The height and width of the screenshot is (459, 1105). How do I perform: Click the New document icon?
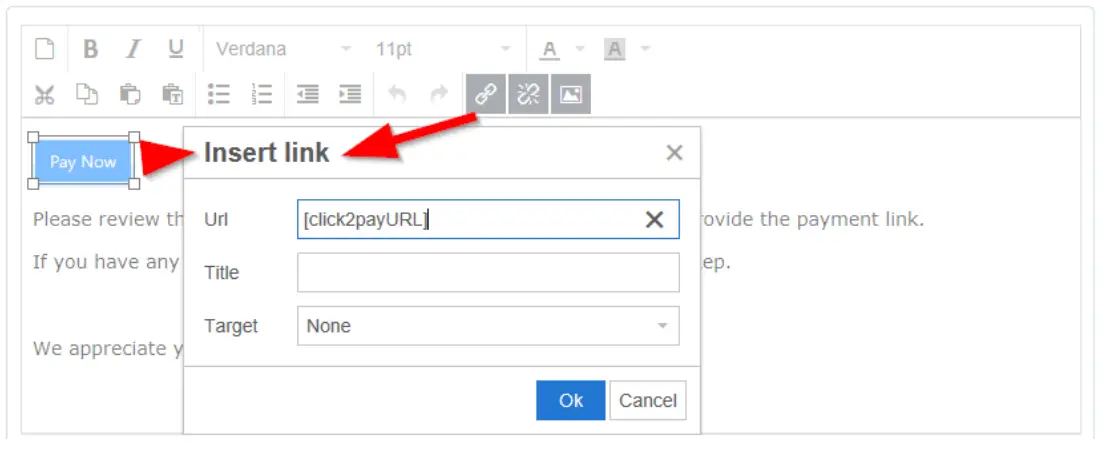pos(44,49)
